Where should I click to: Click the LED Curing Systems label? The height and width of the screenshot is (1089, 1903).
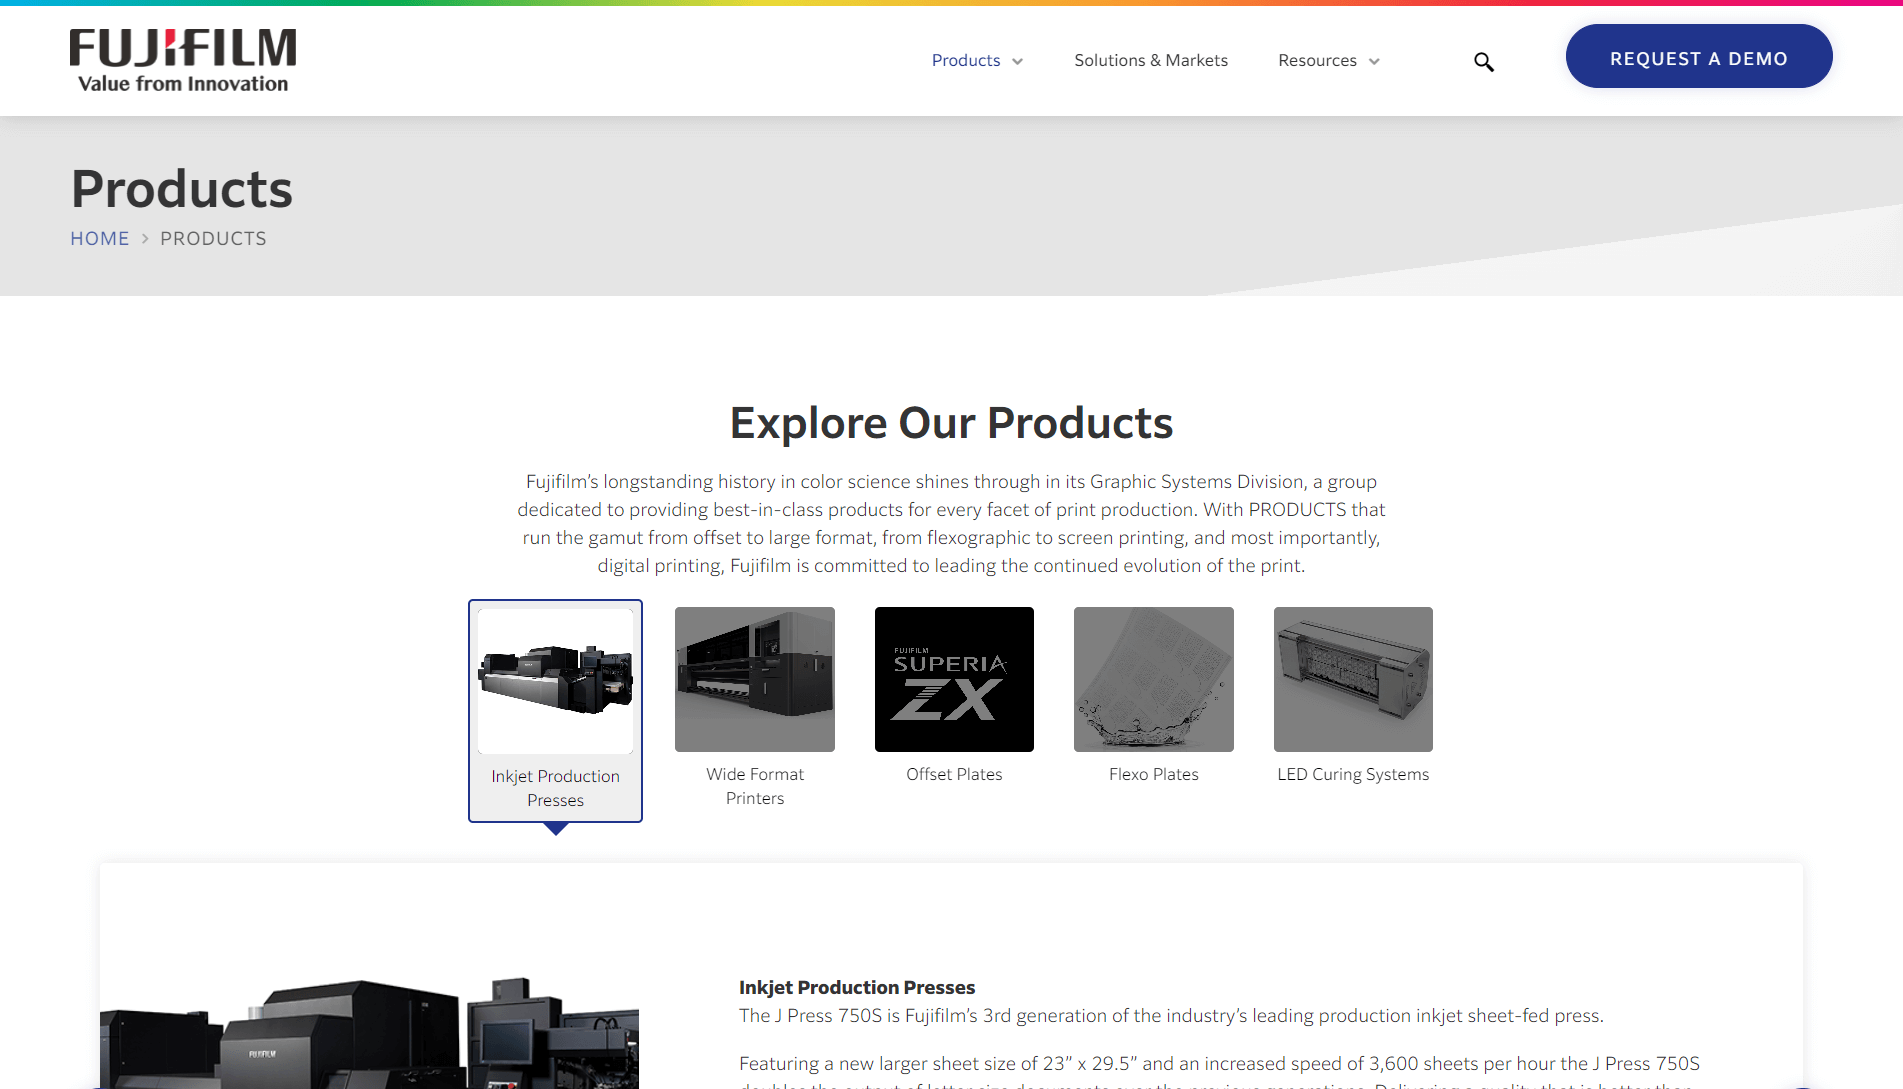point(1353,774)
